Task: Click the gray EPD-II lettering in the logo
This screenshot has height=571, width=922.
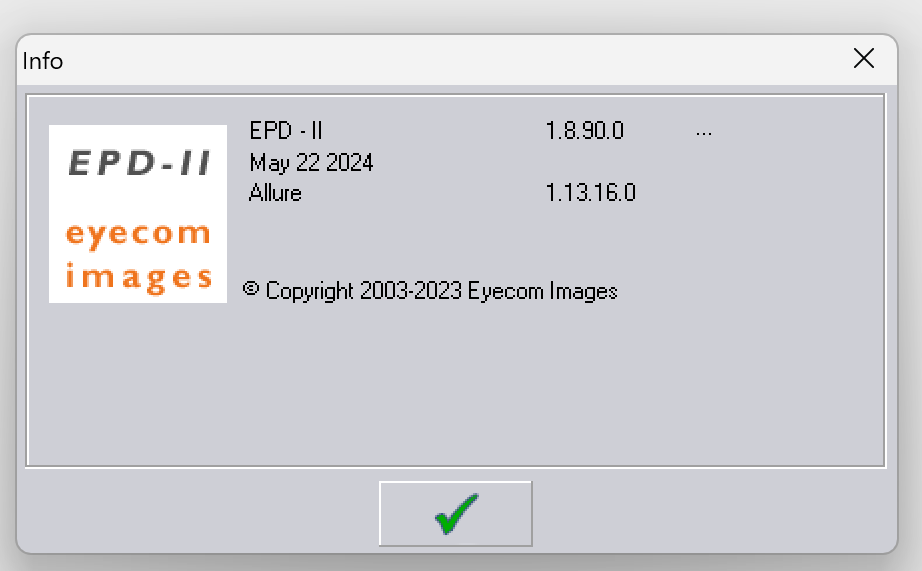Action: tap(138, 163)
